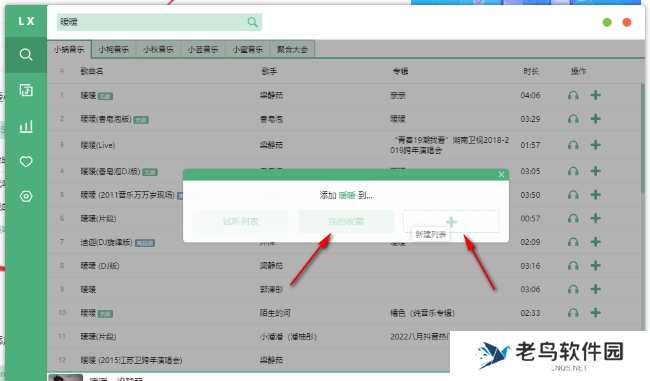Screen dimensions: 650x381
Task: Add the 03:29 song using its plus icon
Action: (x=596, y=119)
